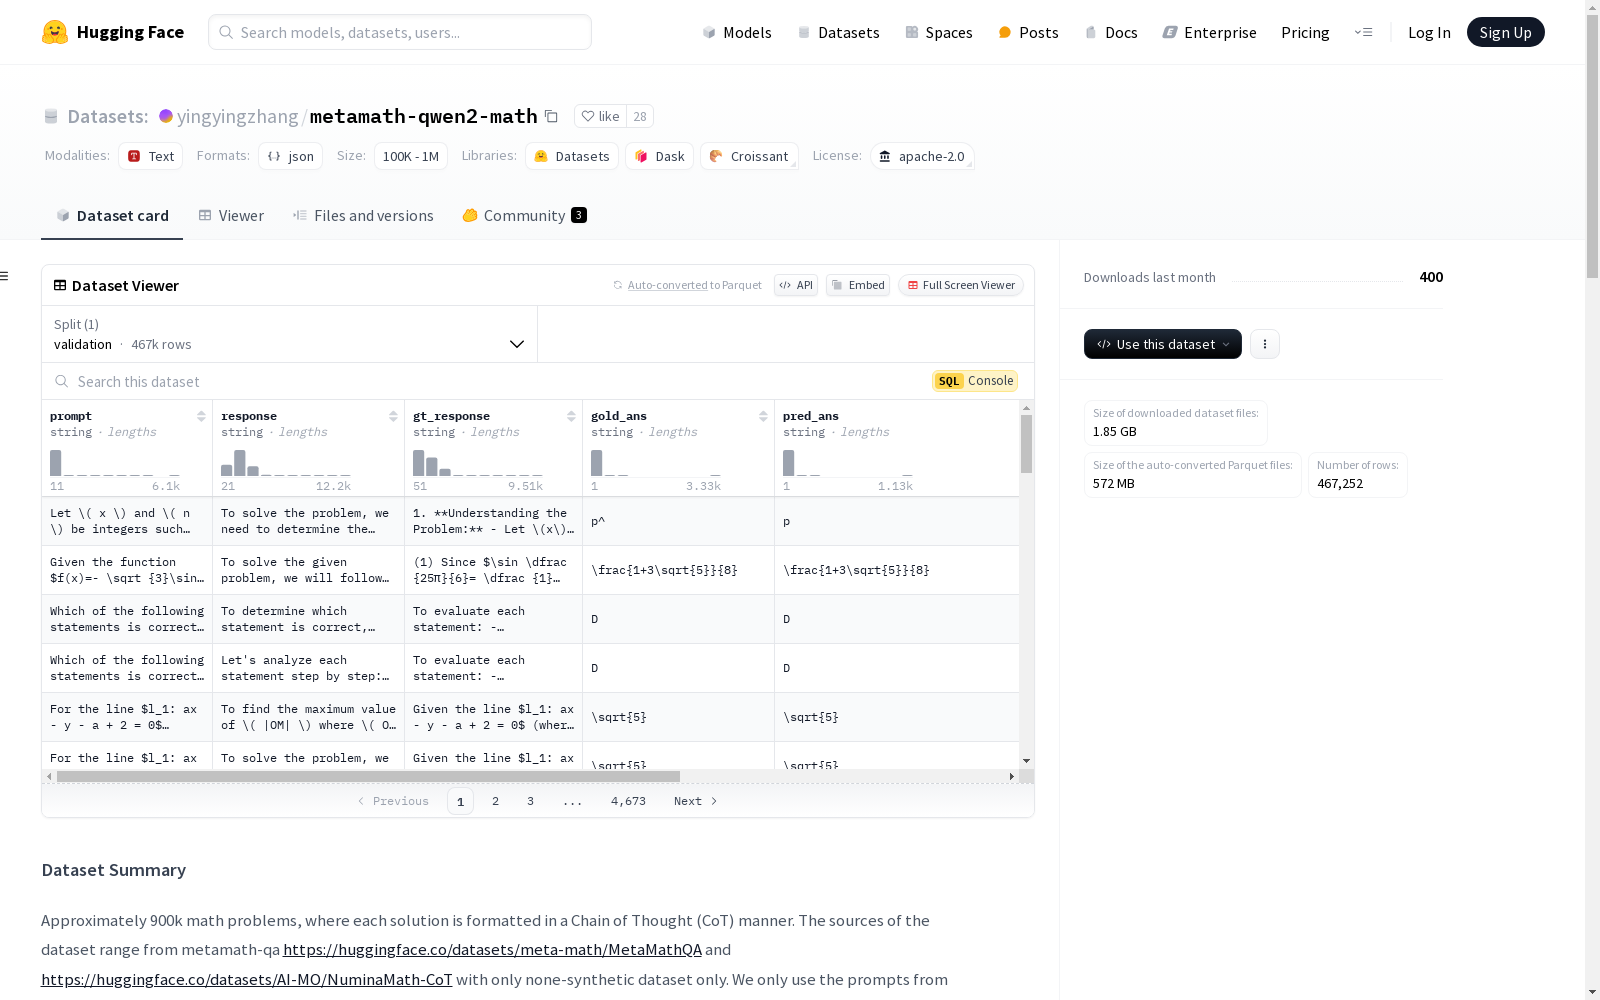Jump to last page 4,673
Viewport: 1600px width, 1000px height.
click(x=628, y=801)
